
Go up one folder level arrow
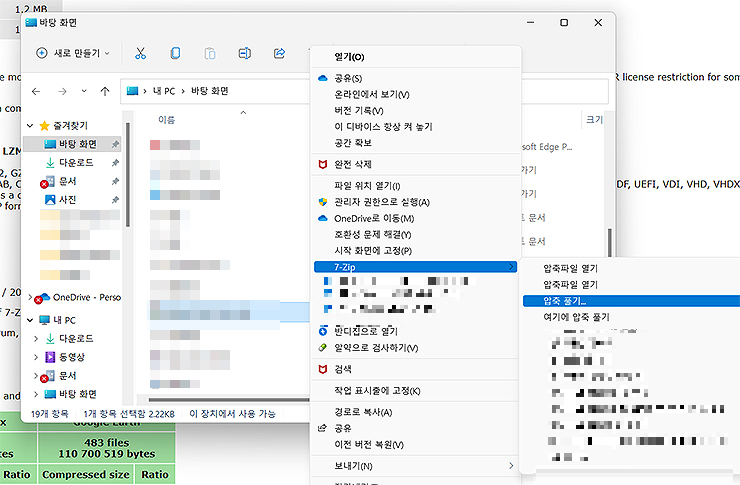105,91
